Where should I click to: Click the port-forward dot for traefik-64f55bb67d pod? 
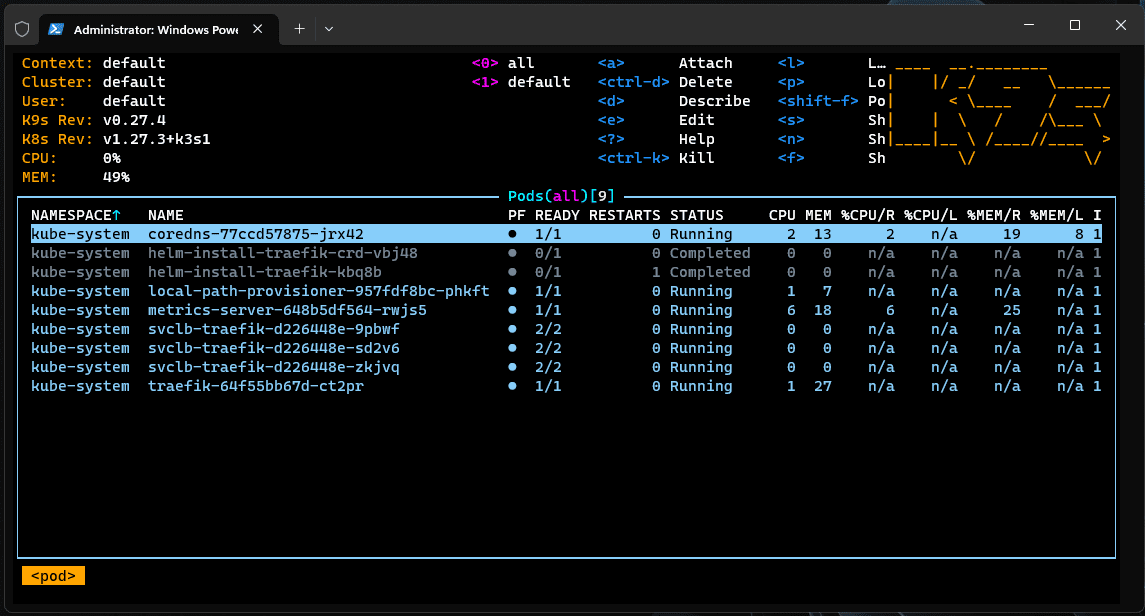pos(513,386)
